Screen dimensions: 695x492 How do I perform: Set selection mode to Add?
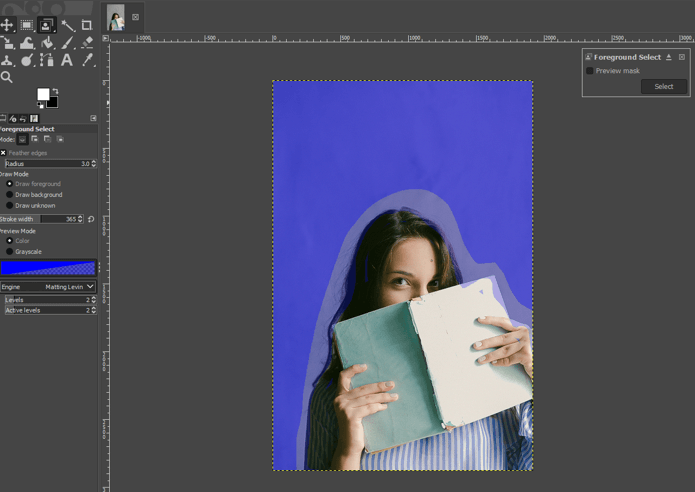tap(35, 139)
